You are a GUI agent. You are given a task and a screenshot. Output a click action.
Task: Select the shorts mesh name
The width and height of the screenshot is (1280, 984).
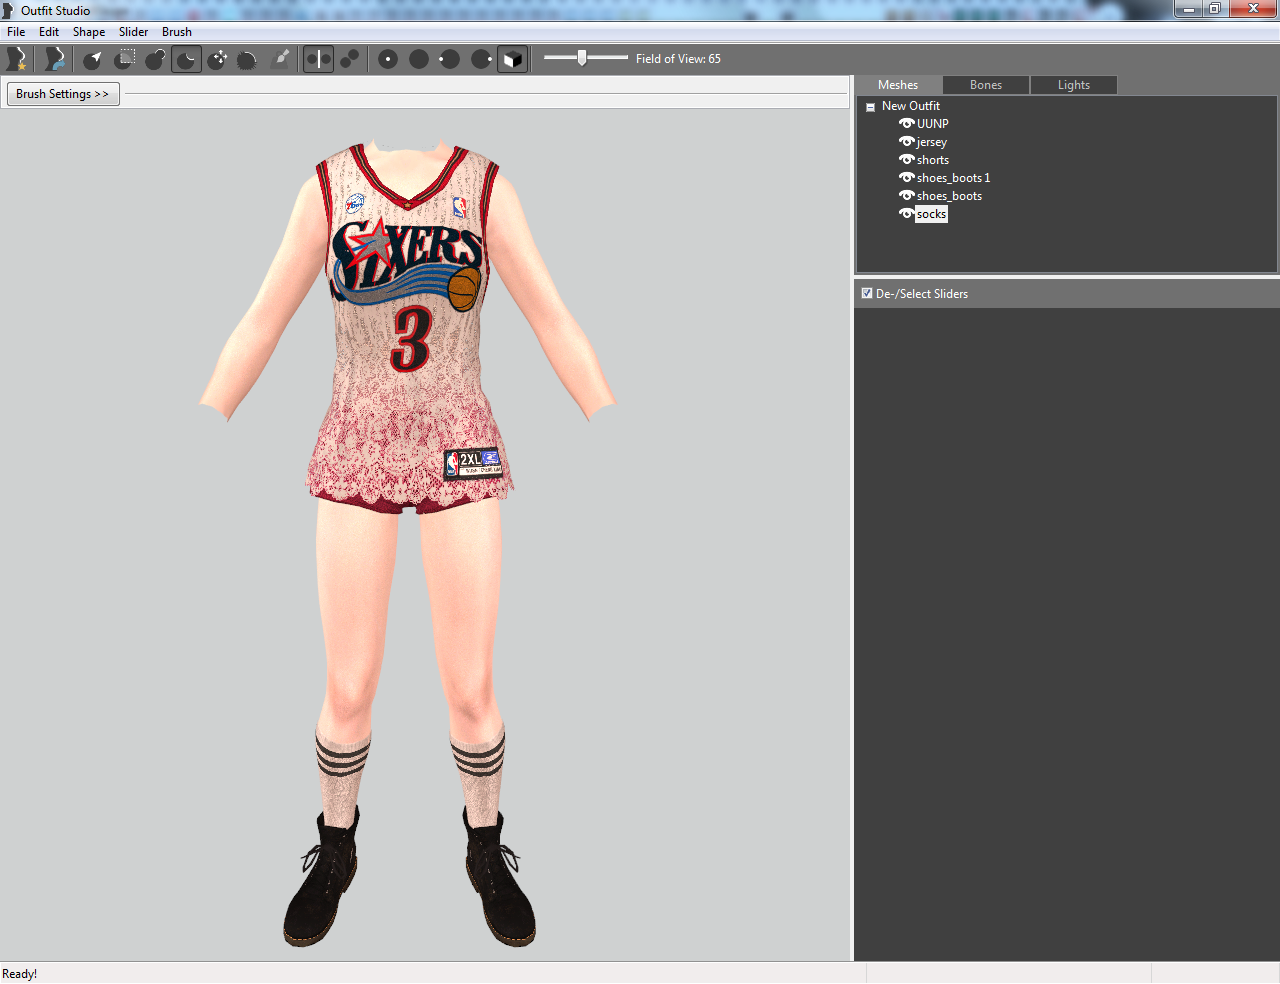pyautogui.click(x=933, y=160)
